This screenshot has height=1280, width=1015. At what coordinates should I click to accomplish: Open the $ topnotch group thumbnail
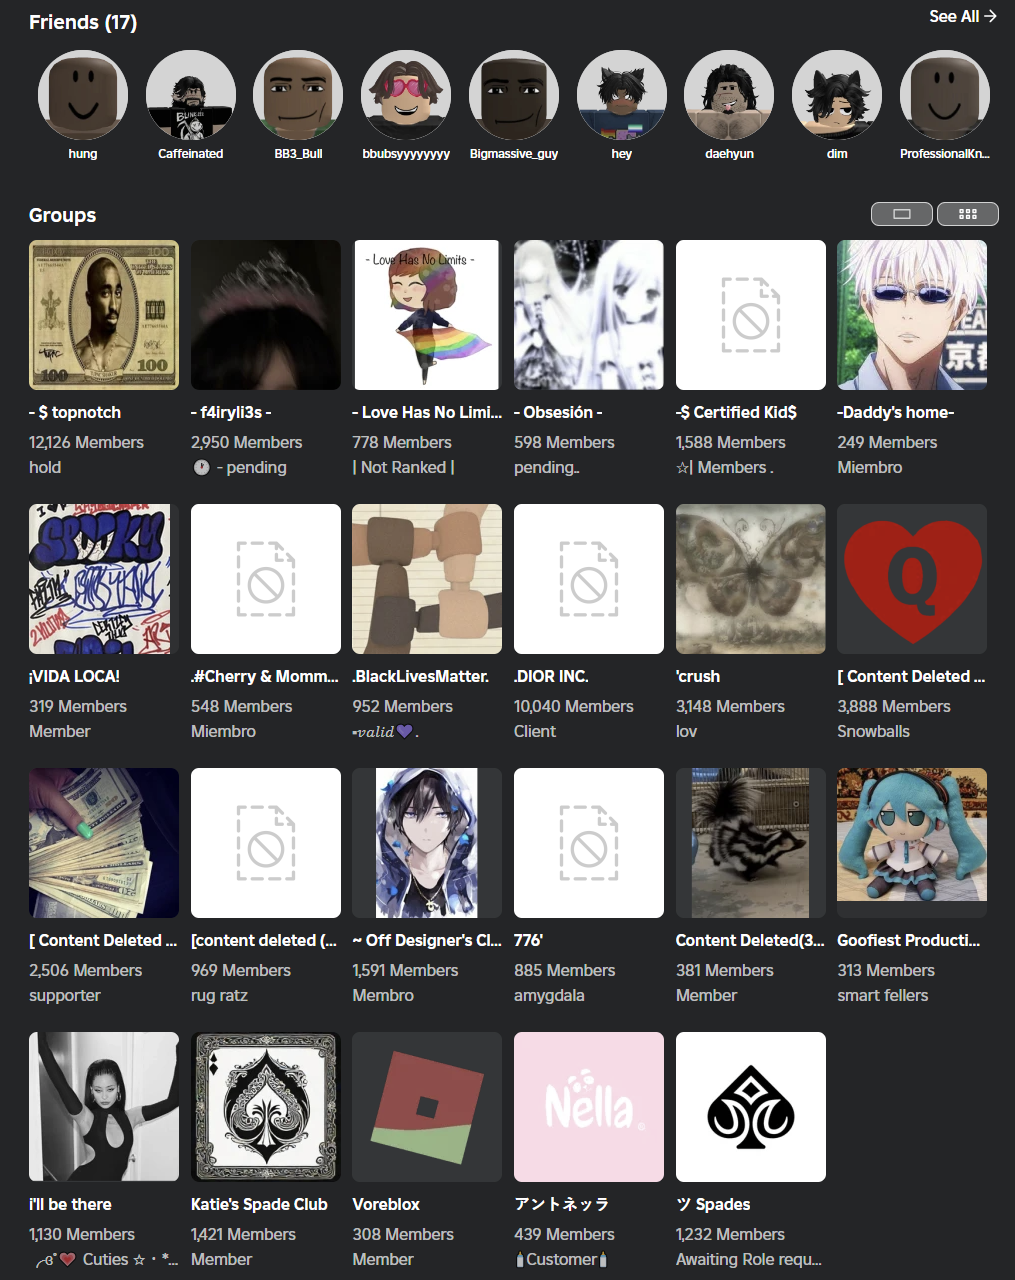pyautogui.click(x=104, y=315)
